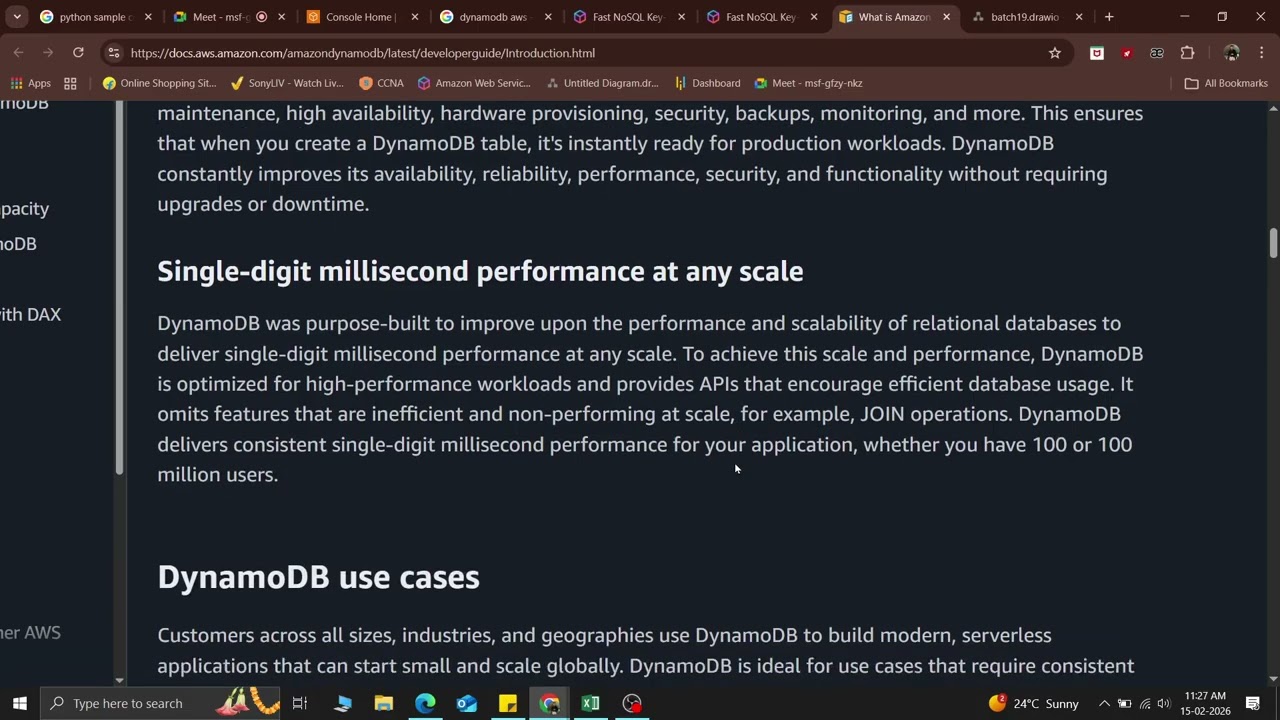Switch to the 'dynamodb aws' tab
This screenshot has height=720, width=1280.
(x=494, y=17)
